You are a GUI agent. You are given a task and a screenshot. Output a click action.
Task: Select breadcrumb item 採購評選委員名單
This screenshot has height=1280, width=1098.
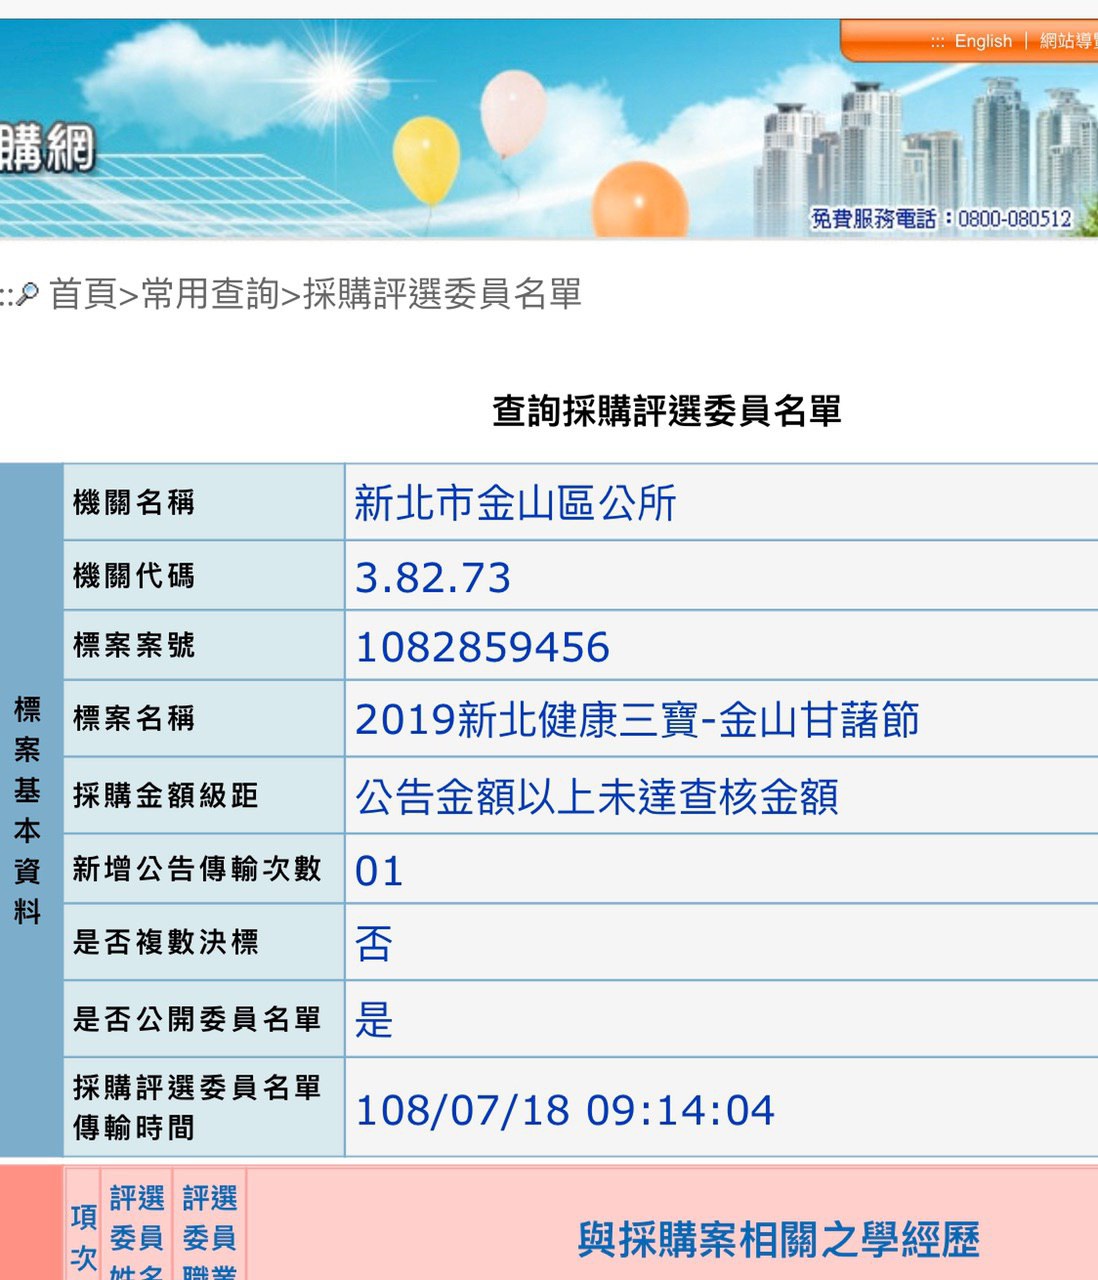(442, 294)
